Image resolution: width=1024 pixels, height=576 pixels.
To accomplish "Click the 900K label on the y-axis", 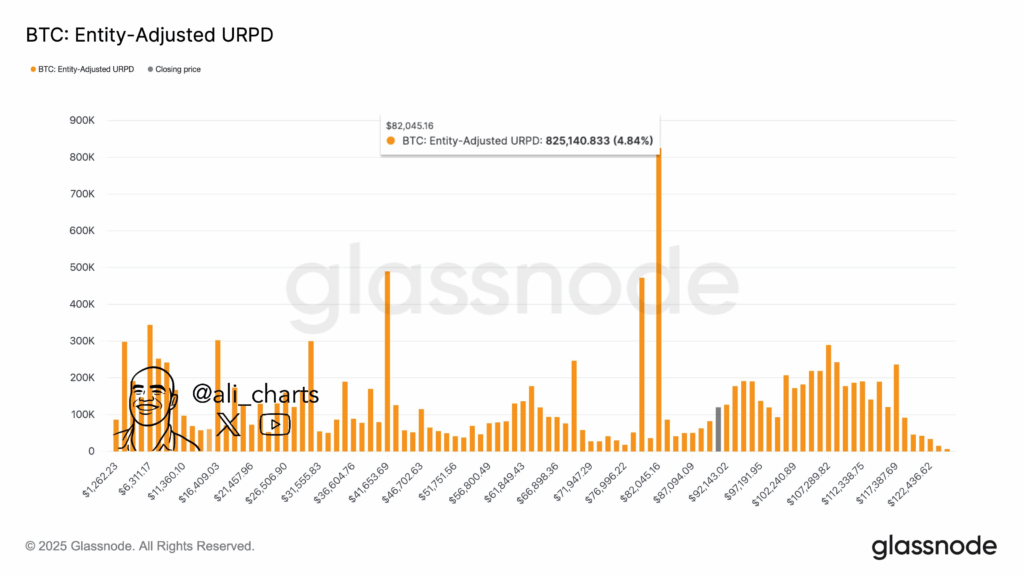I will point(80,121).
